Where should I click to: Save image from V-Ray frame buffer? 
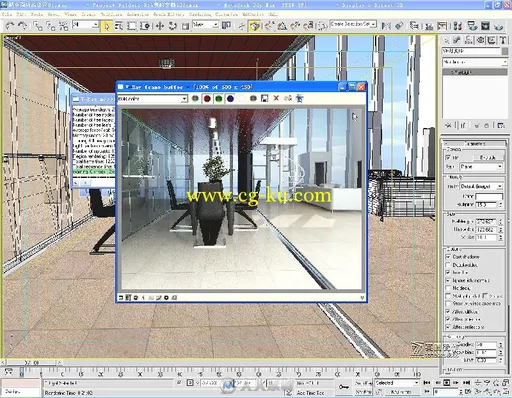pos(264,98)
